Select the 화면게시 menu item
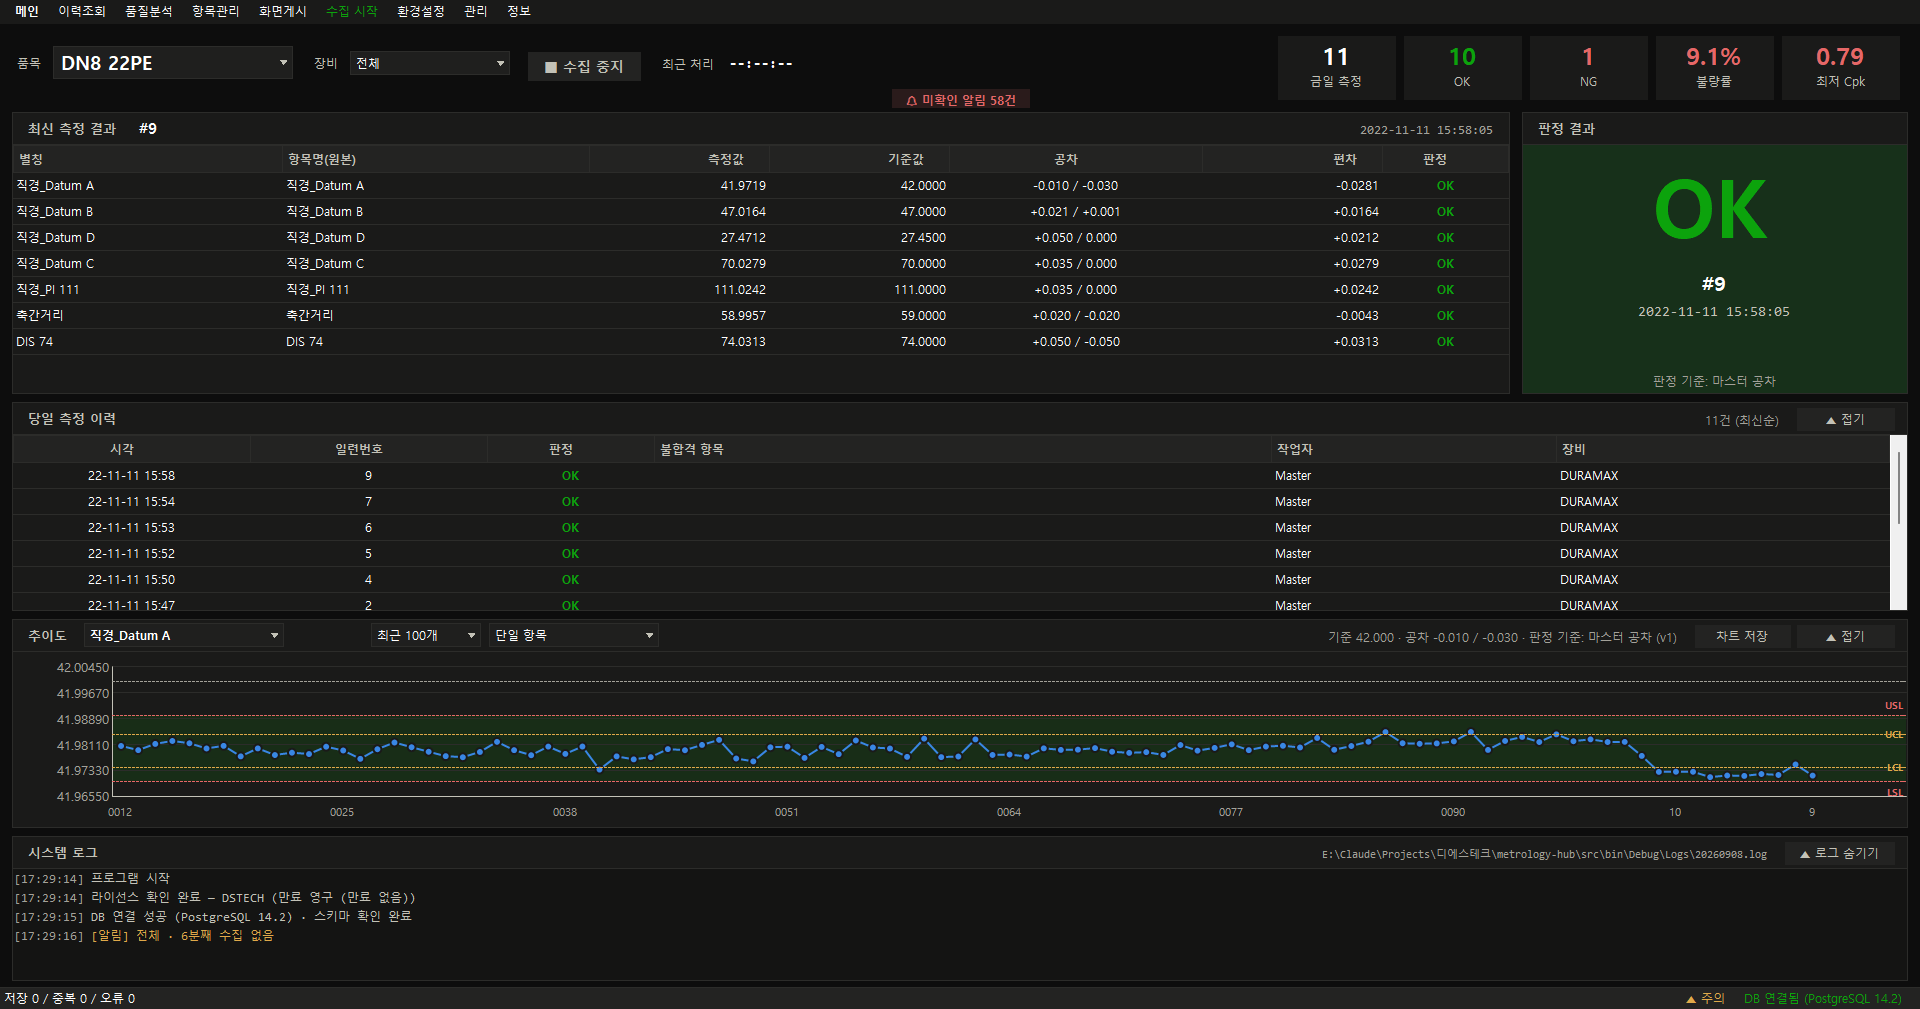Image resolution: width=1920 pixels, height=1009 pixels. pos(283,11)
